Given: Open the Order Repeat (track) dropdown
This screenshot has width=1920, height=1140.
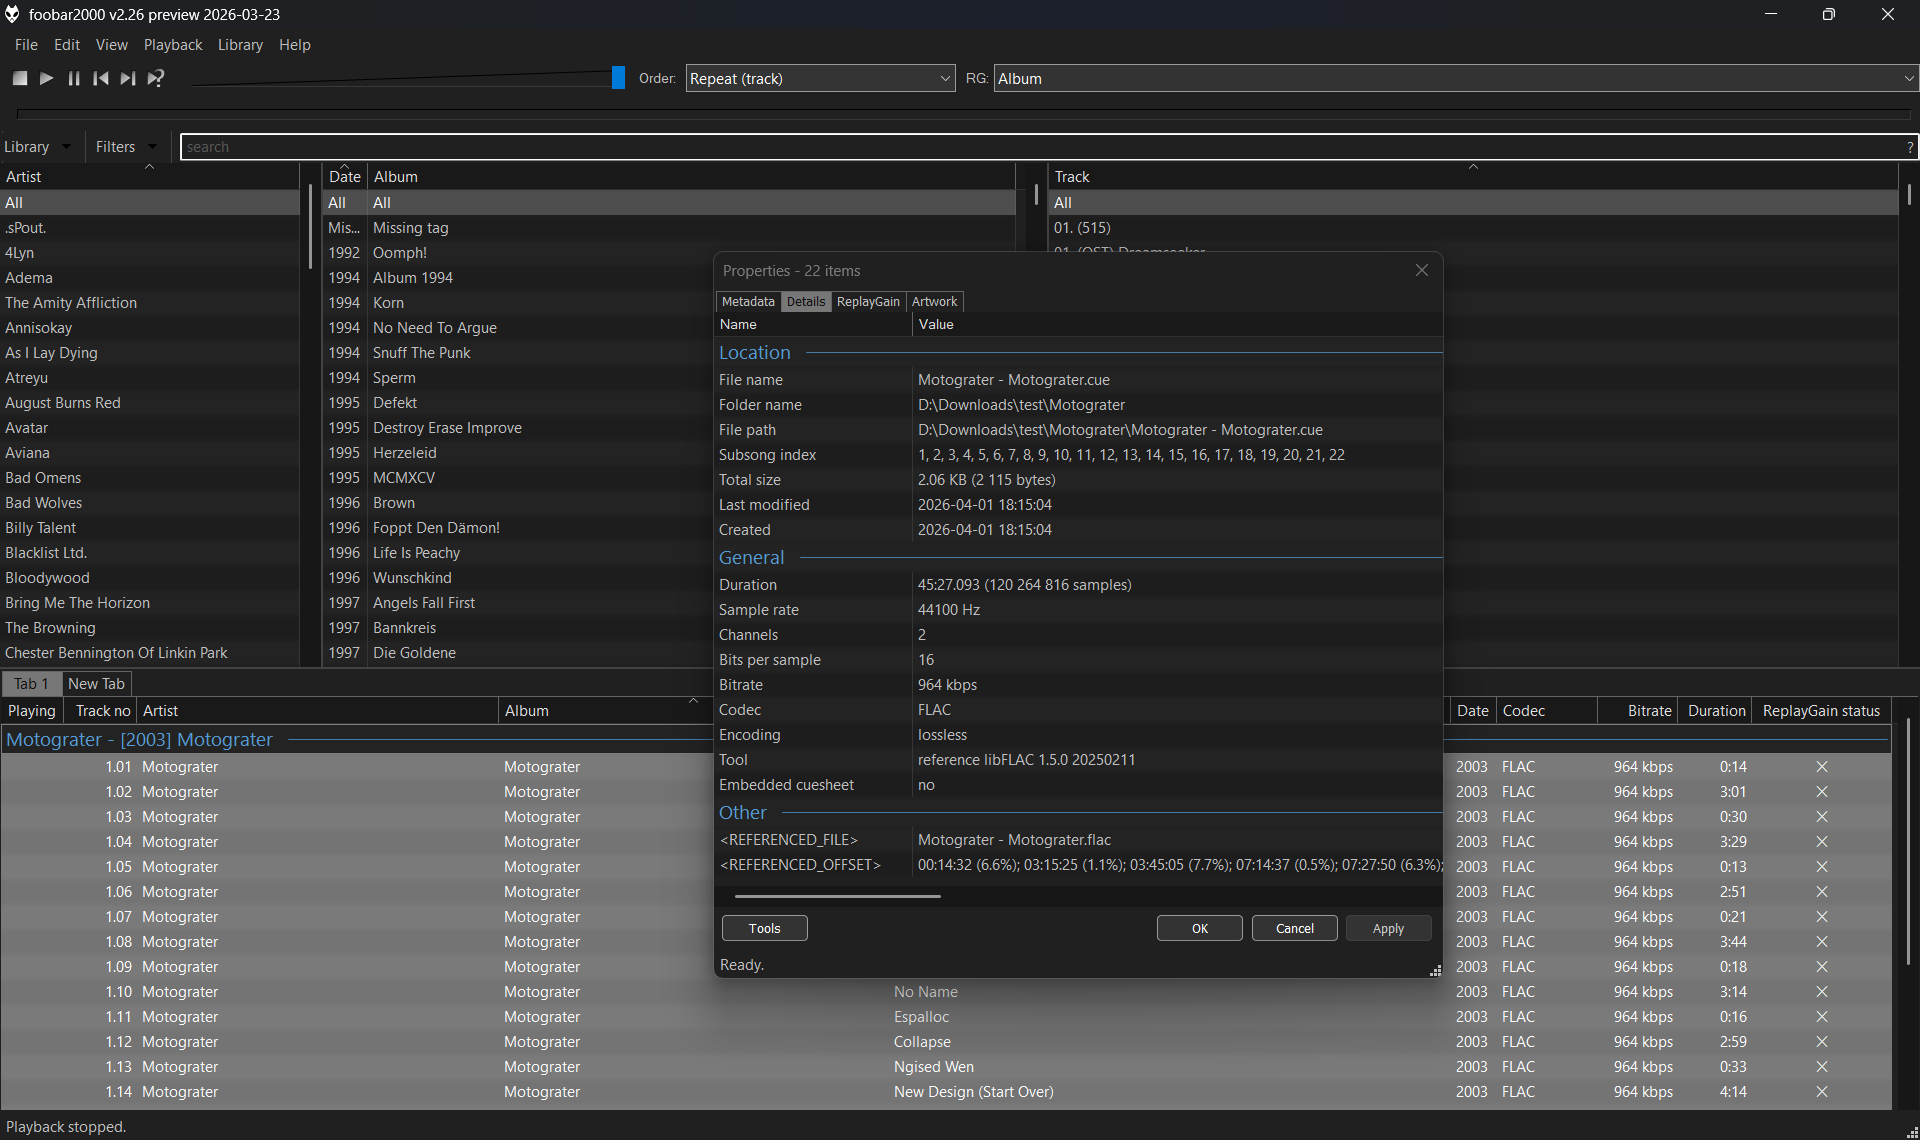Looking at the screenshot, I should 820,78.
